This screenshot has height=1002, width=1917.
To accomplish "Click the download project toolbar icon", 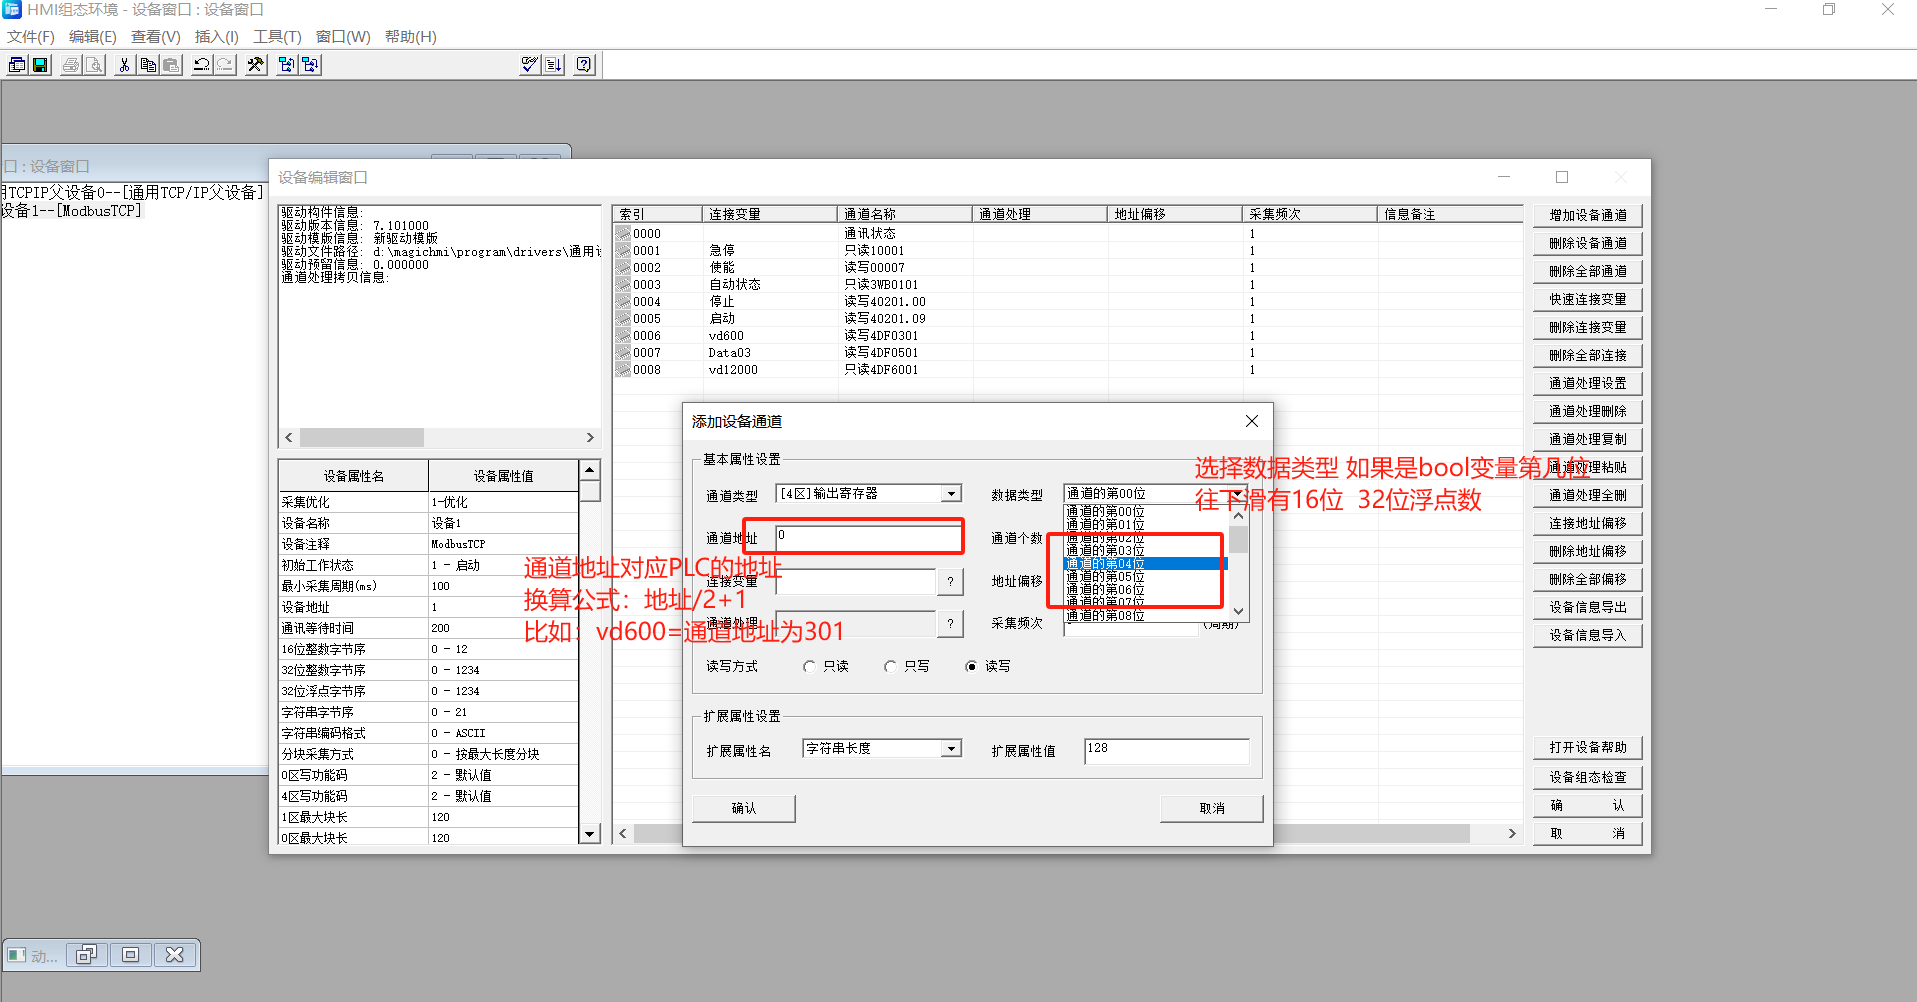I will [287, 65].
